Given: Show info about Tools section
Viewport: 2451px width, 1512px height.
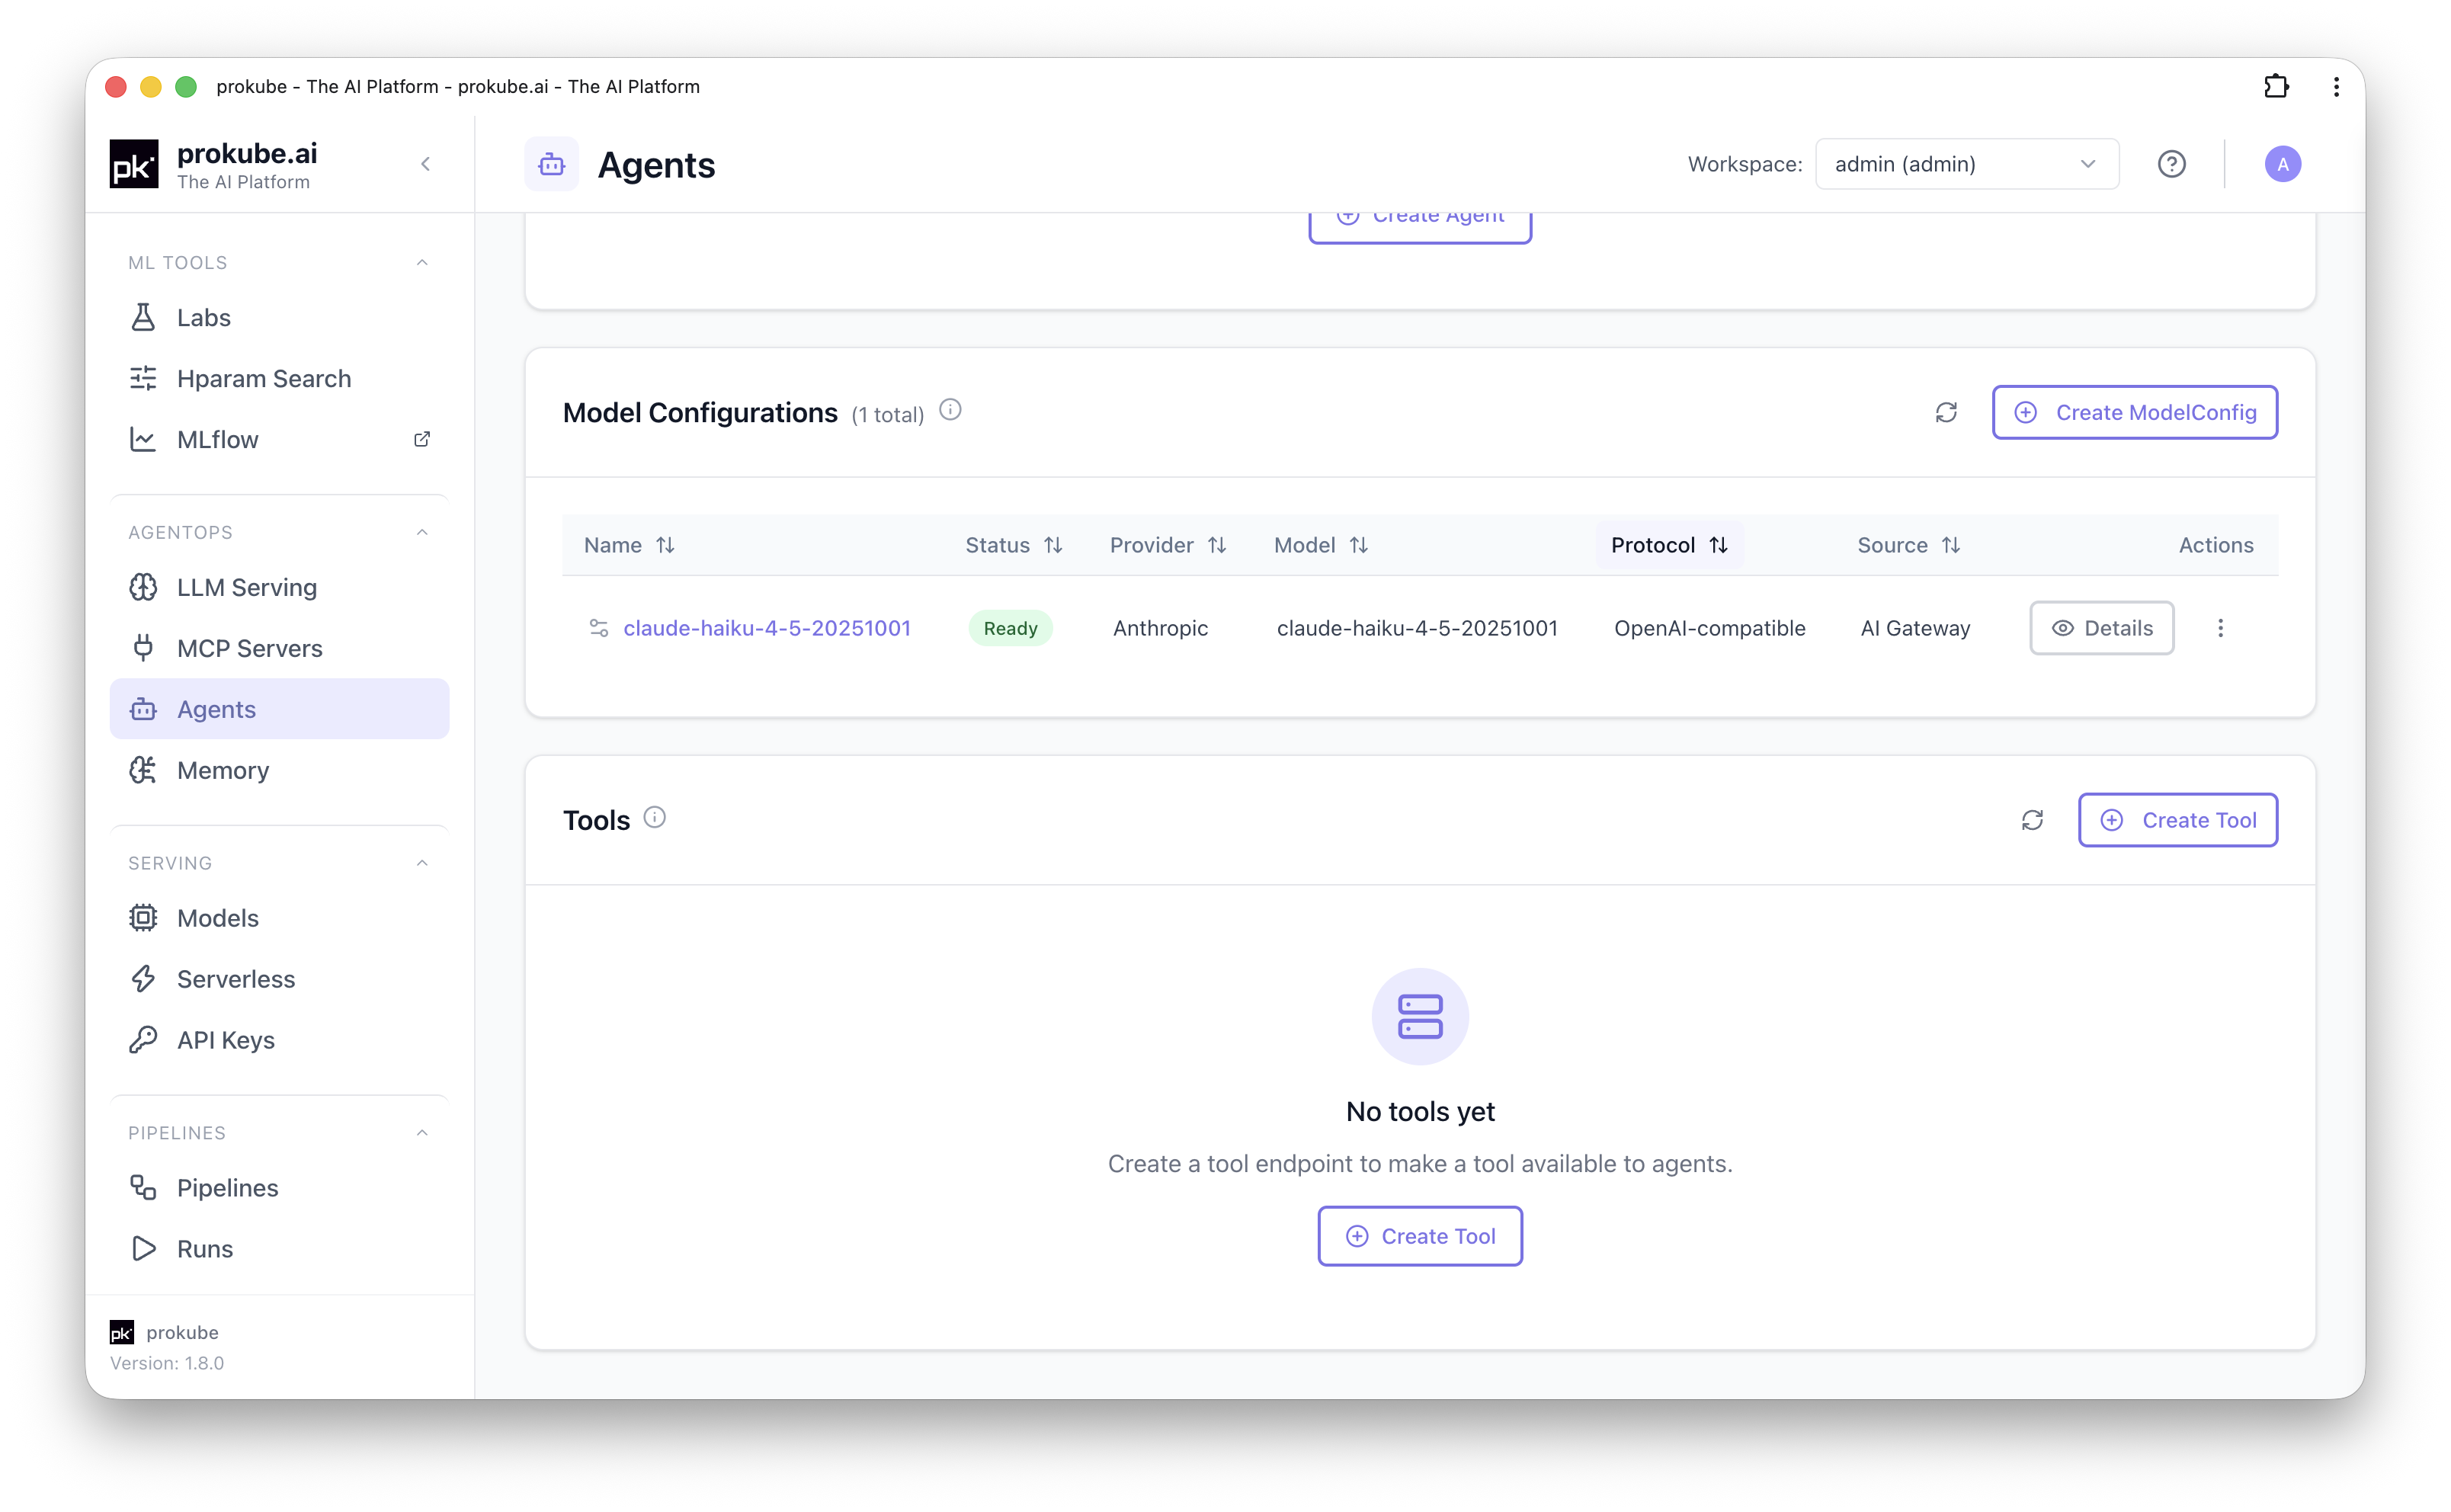Looking at the screenshot, I should 654,817.
